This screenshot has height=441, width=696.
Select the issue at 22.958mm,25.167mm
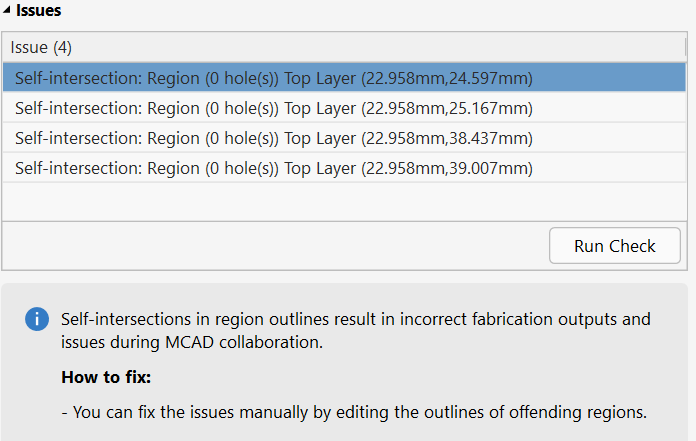click(x=273, y=108)
